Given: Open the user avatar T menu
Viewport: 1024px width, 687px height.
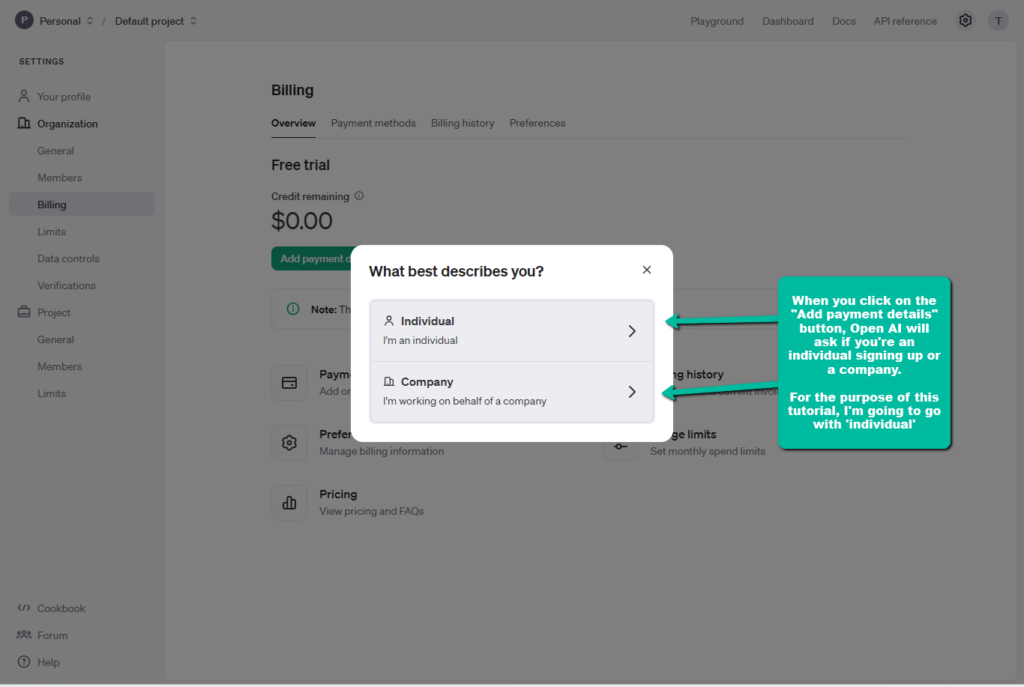Looking at the screenshot, I should click(x=998, y=21).
